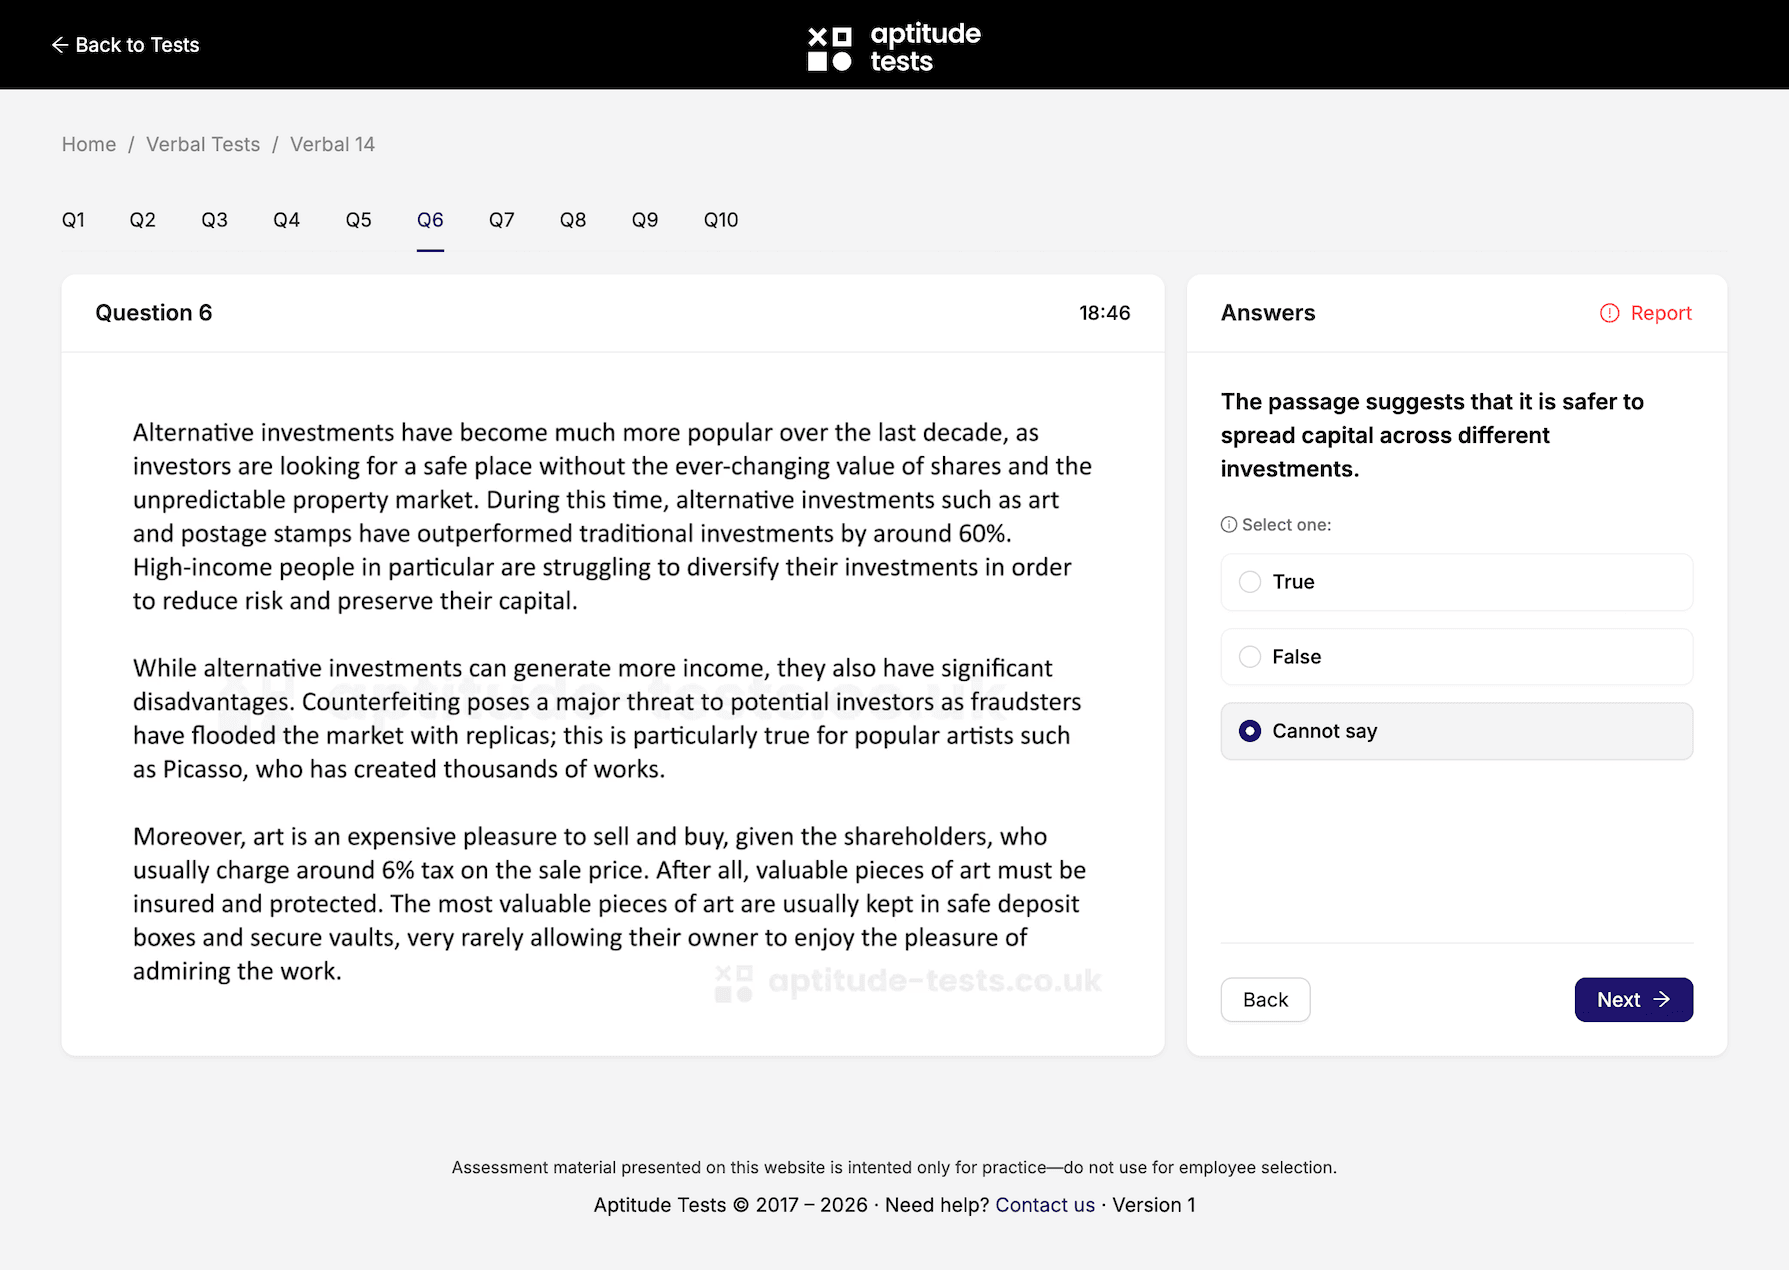Click the Question 6 heading
This screenshot has width=1789, height=1270.
[x=154, y=313]
